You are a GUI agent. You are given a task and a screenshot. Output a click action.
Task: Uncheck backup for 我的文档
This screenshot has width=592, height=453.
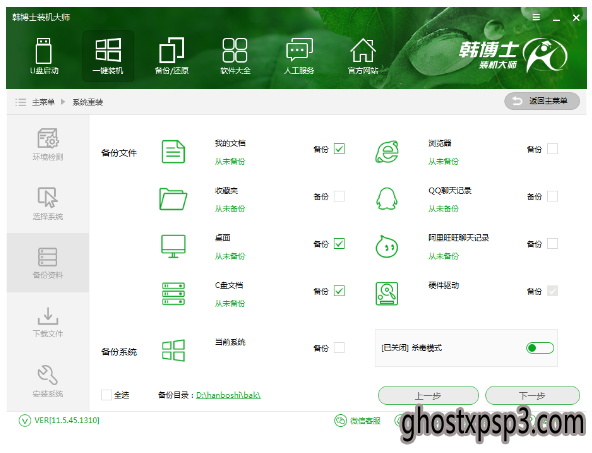[x=339, y=149]
